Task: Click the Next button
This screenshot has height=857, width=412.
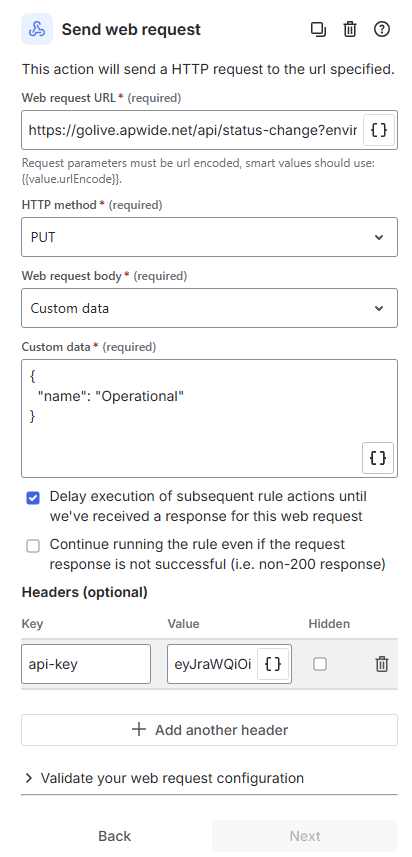Action: (x=305, y=836)
